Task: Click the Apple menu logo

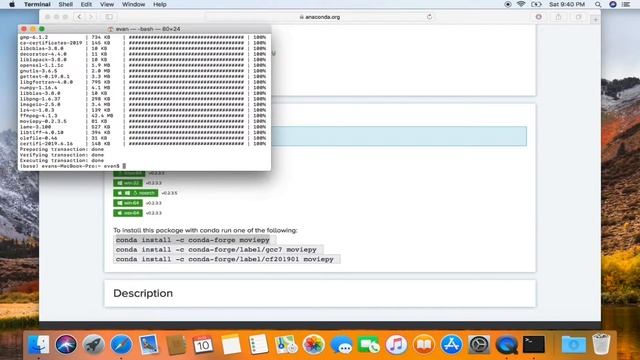Action: click(x=12, y=4)
